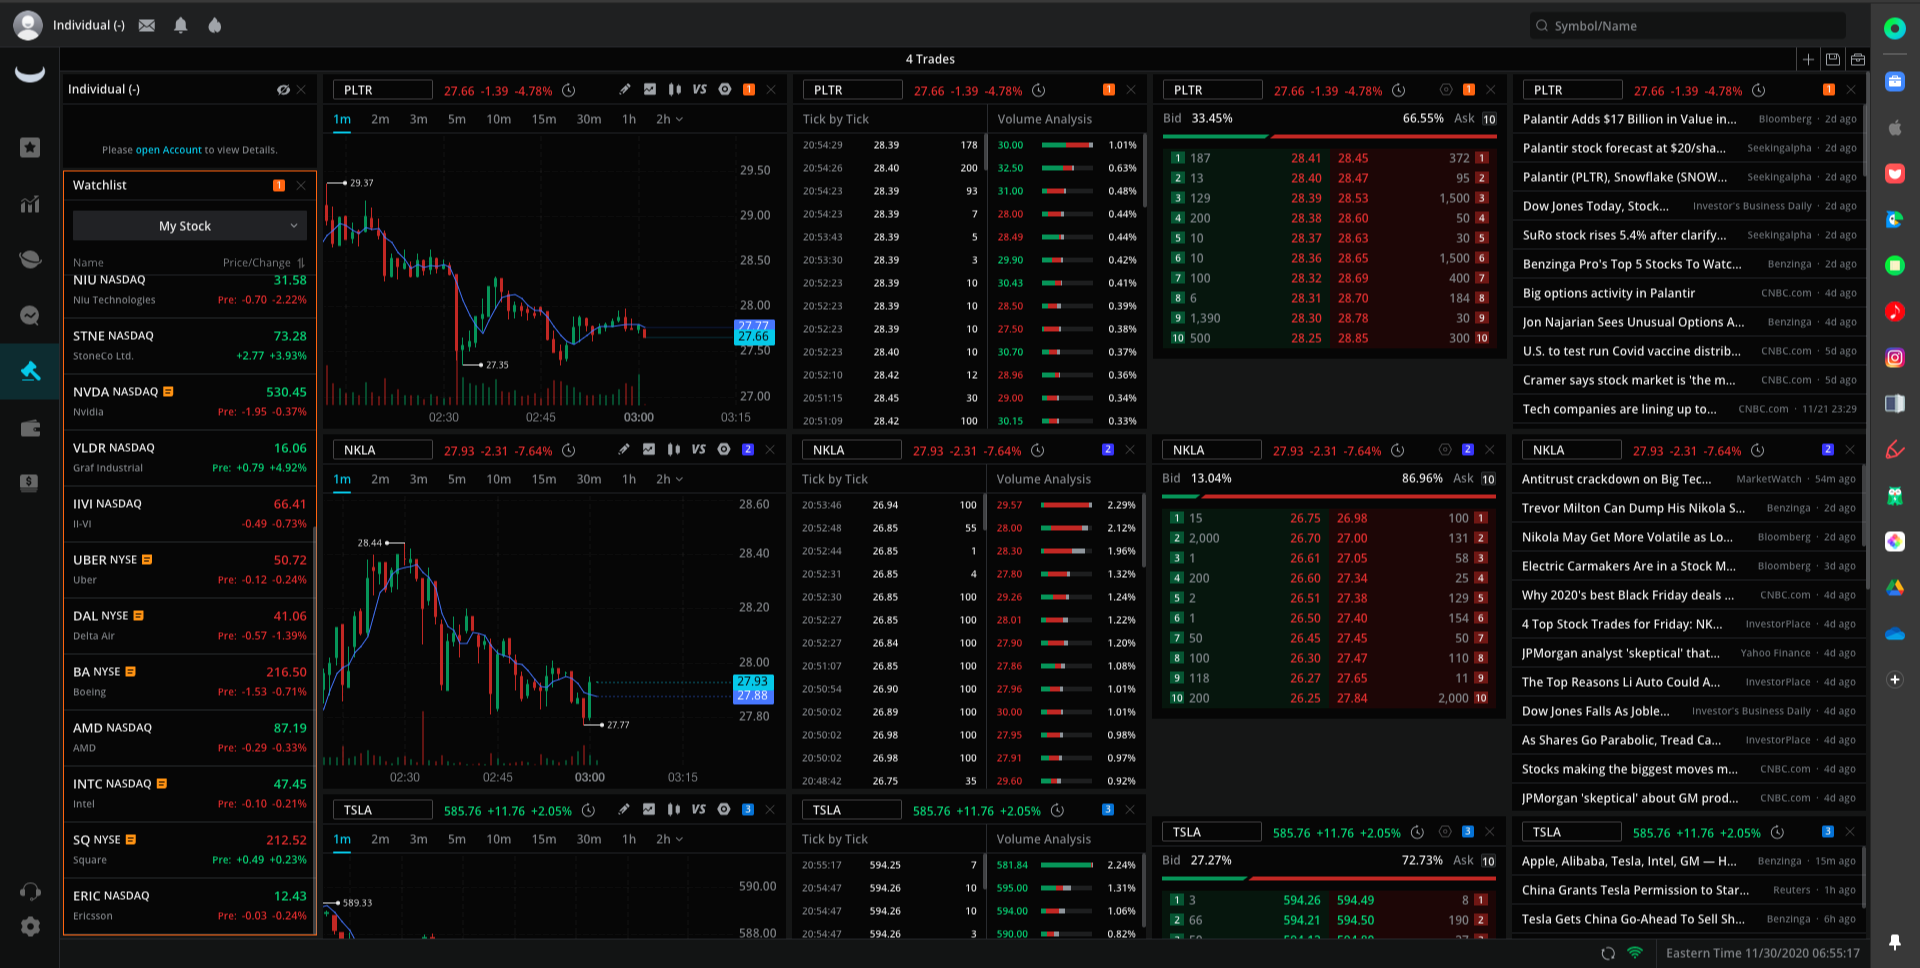Select 1h interval on PLTR chart
The height and width of the screenshot is (968, 1920).
pos(629,119)
